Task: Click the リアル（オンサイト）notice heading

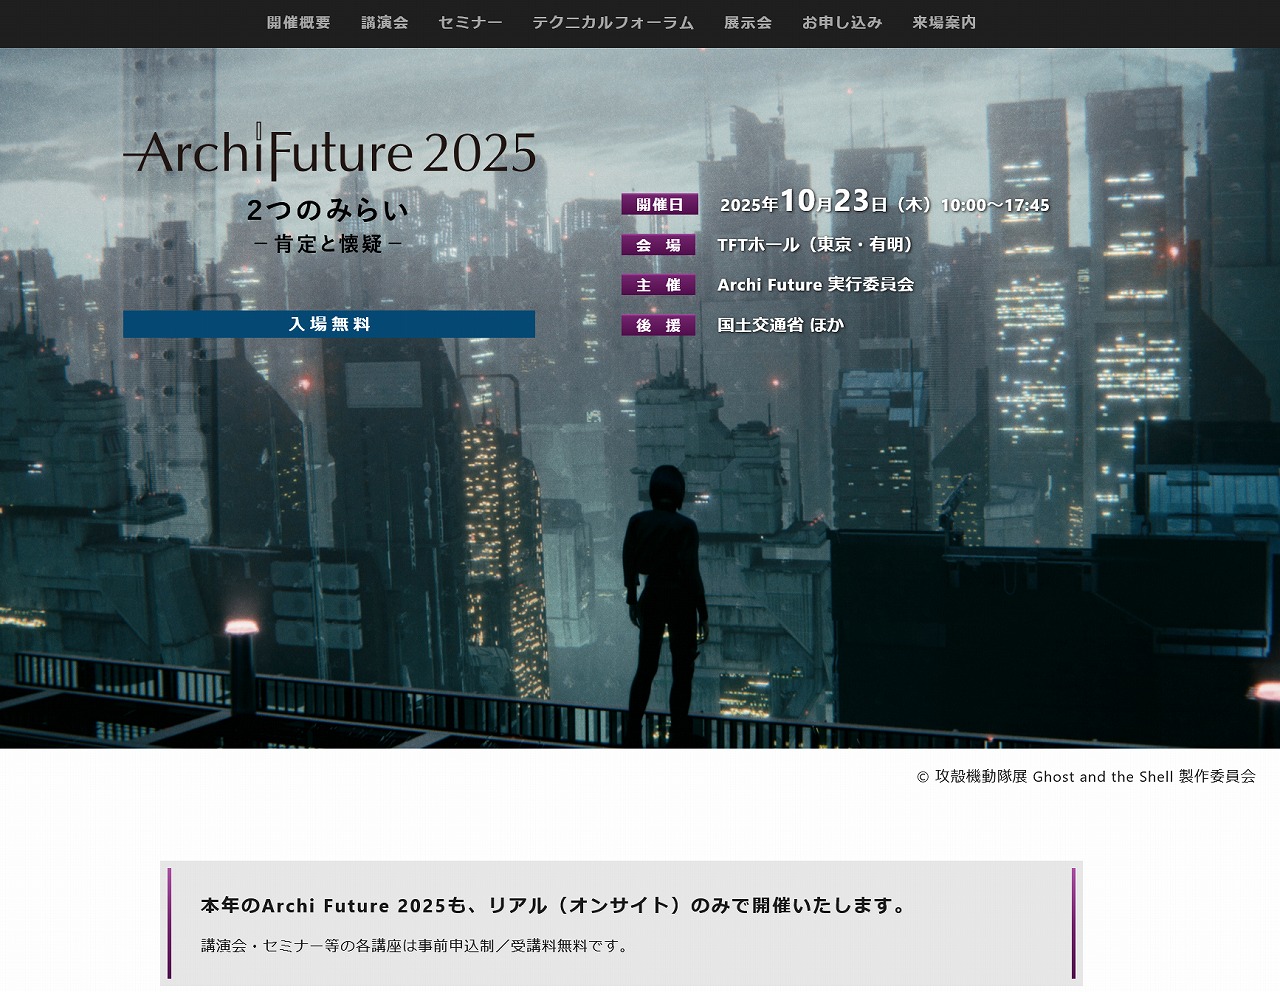Action: pyautogui.click(x=555, y=905)
